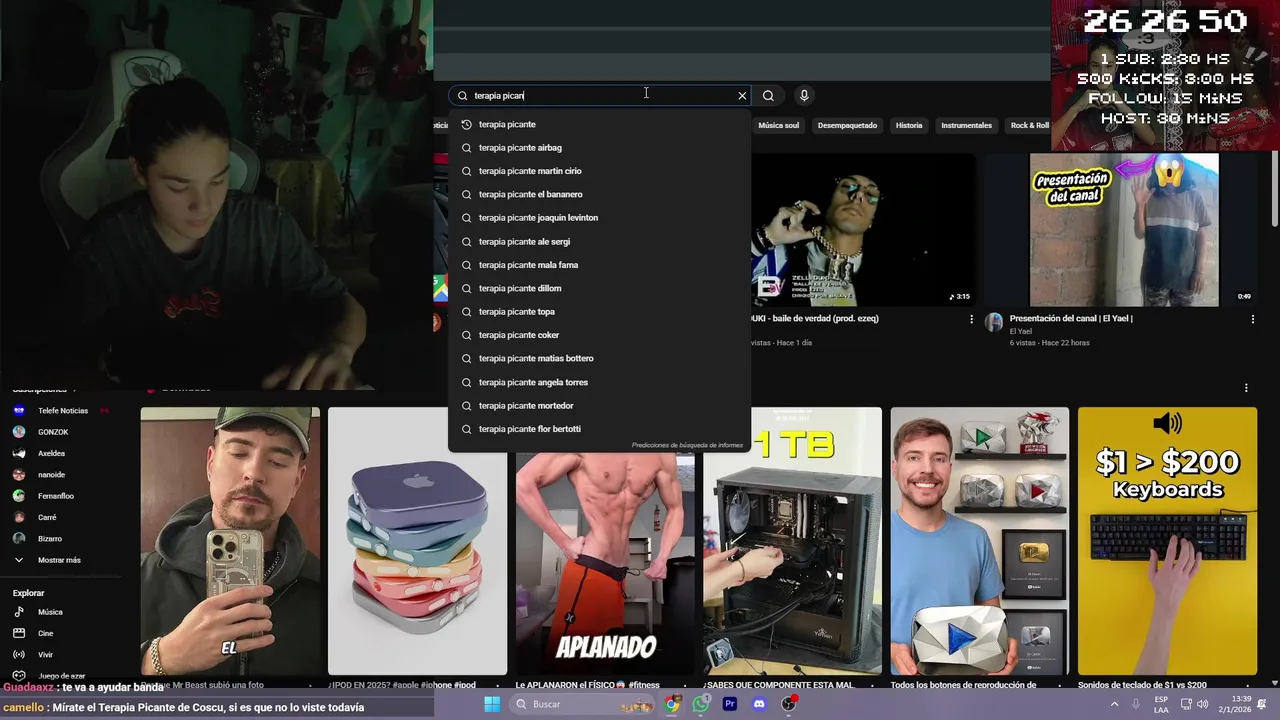1280x720 pixels.
Task: Click the taskbar 'Buscar' search box
Action: coord(585,704)
